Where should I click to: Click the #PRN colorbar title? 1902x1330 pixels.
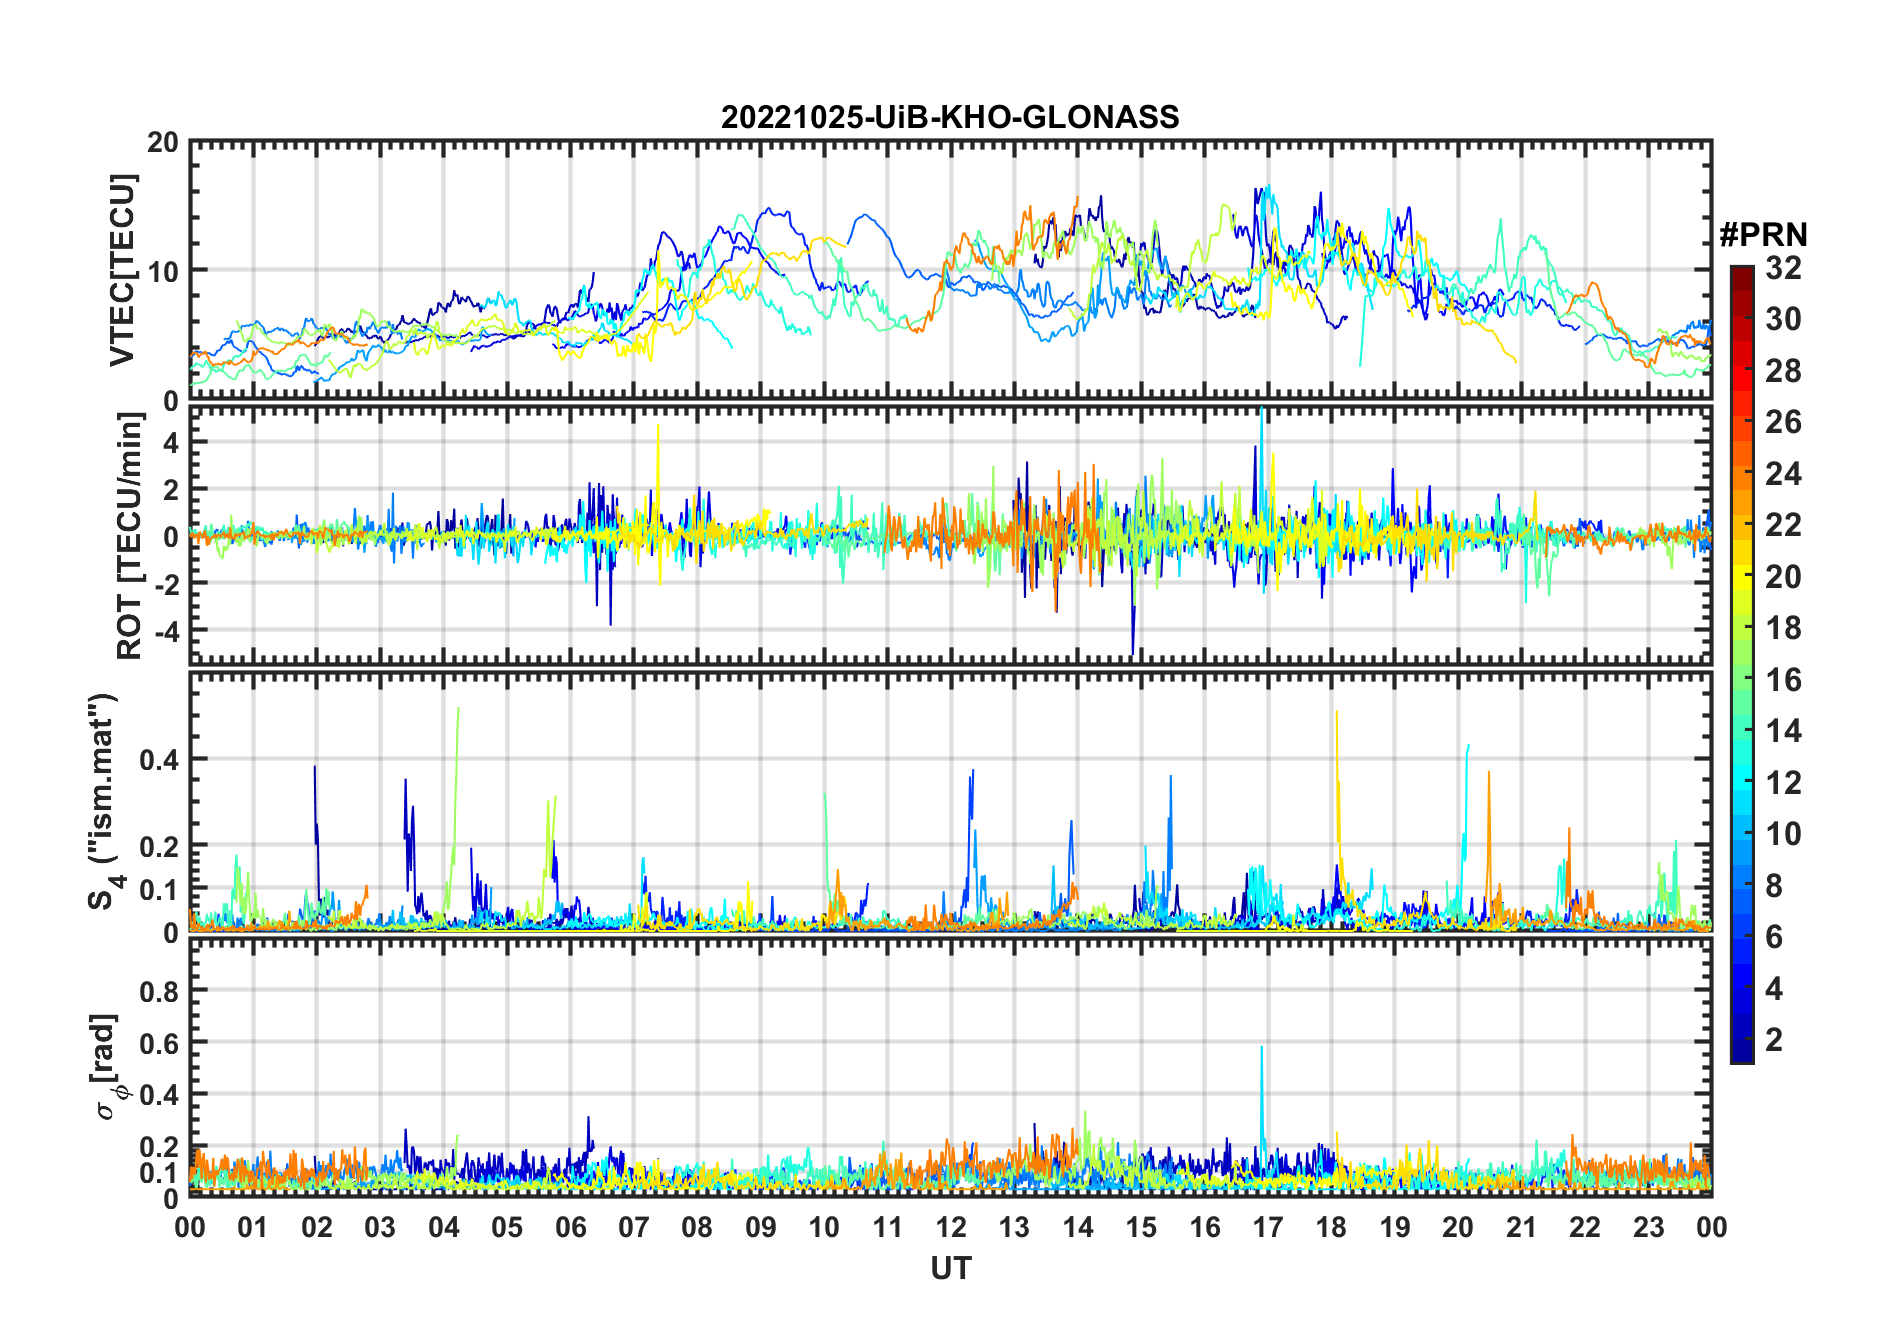click(1763, 235)
